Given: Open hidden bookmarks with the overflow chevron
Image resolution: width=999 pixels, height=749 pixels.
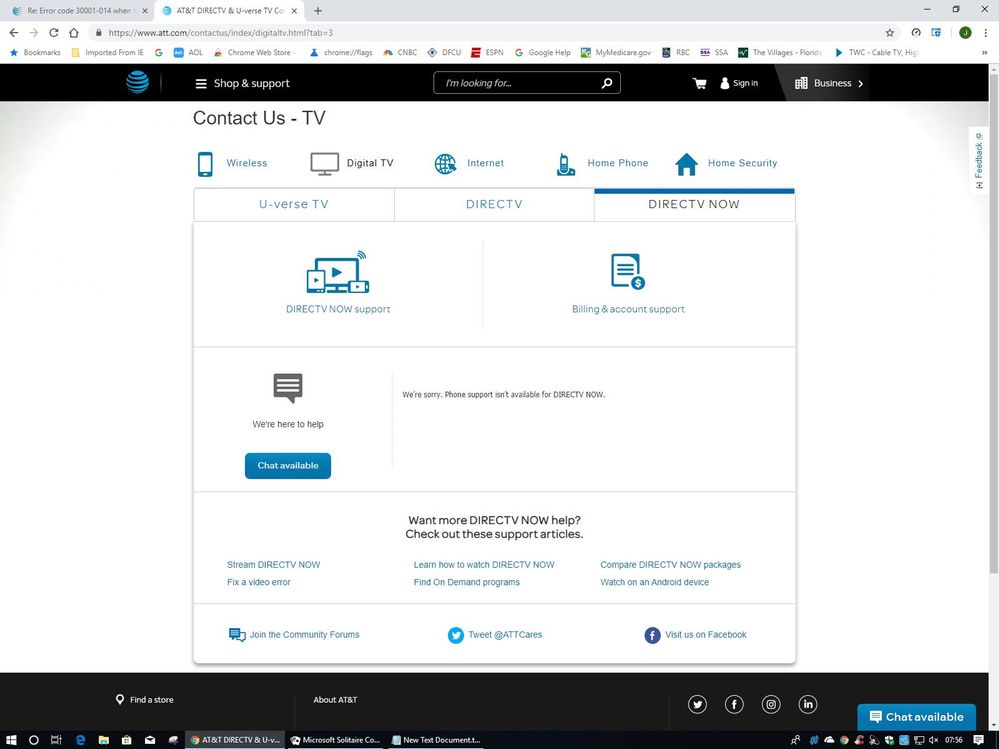Looking at the screenshot, I should click(x=986, y=52).
